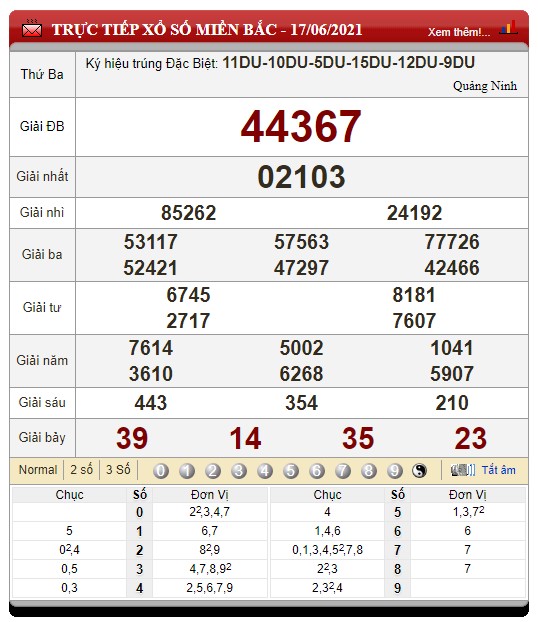Click the envelope mail icon in header
Screen dimensions: 538x622
tap(32, 29)
